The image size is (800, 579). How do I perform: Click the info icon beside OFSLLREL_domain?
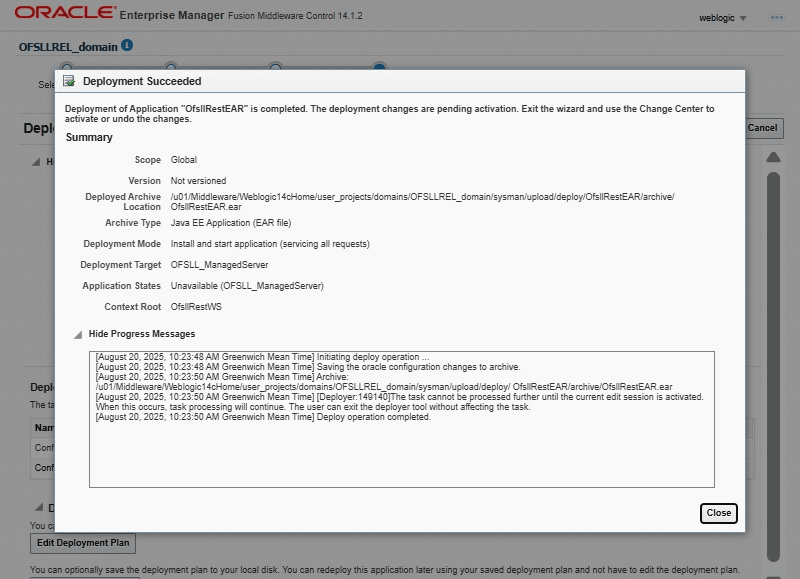(127, 46)
